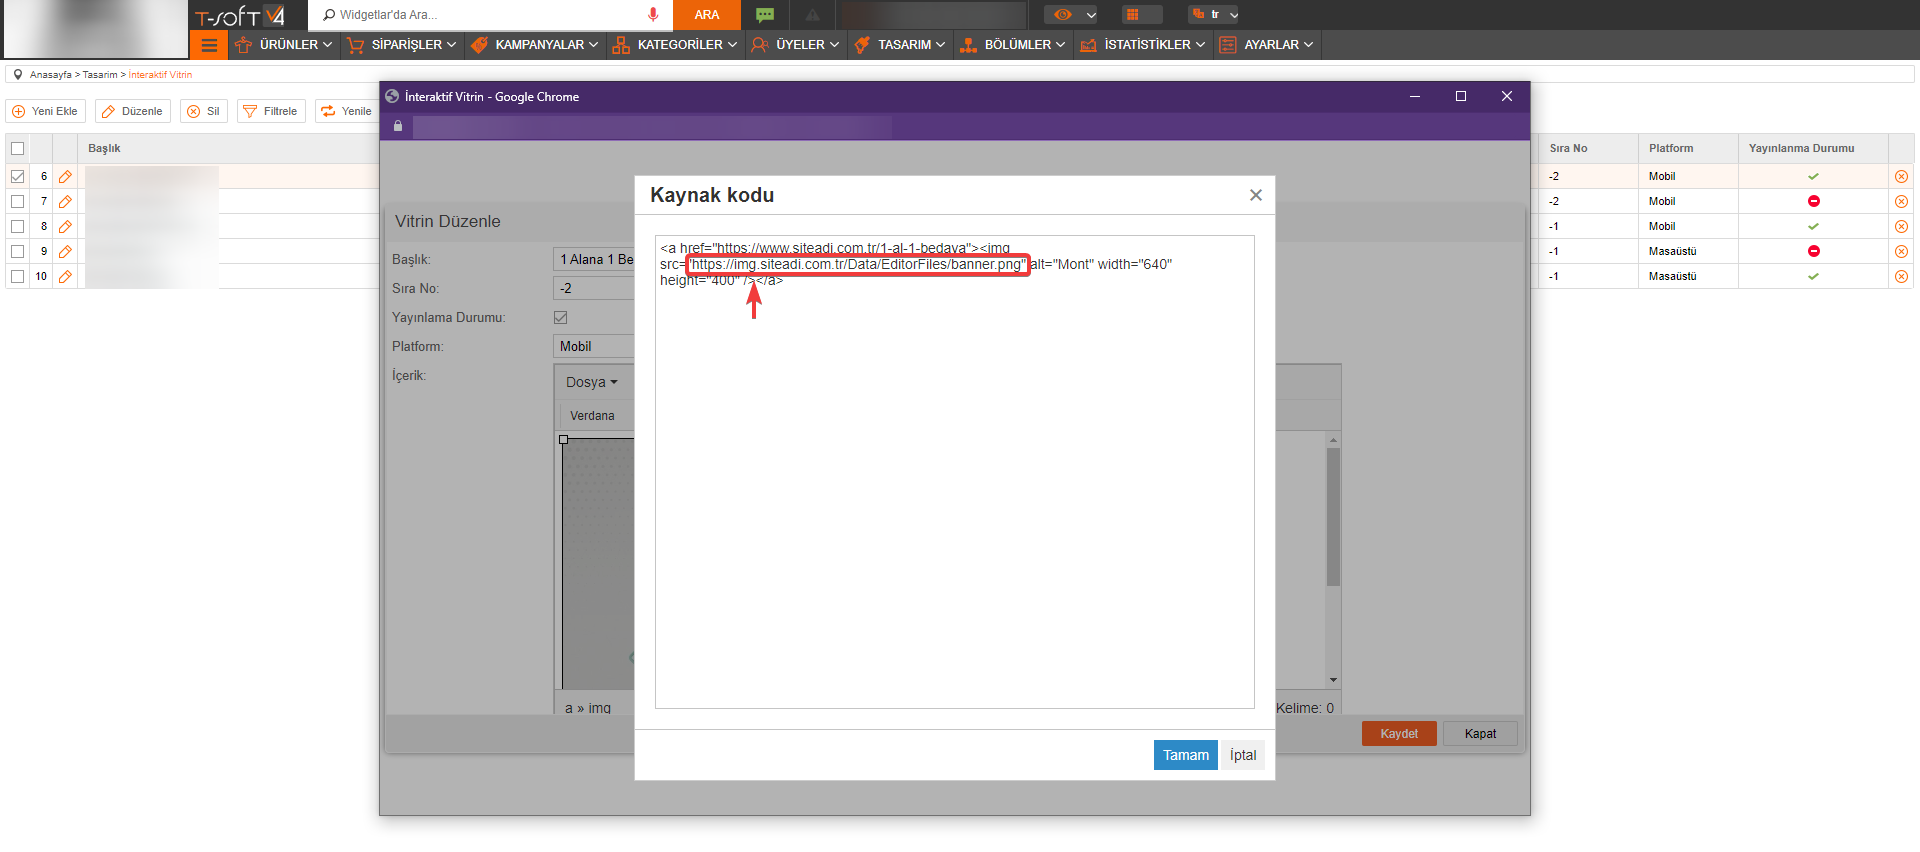Click the scroll-down arrow of the editor scrollbar
The image size is (1920, 852).
(1333, 680)
